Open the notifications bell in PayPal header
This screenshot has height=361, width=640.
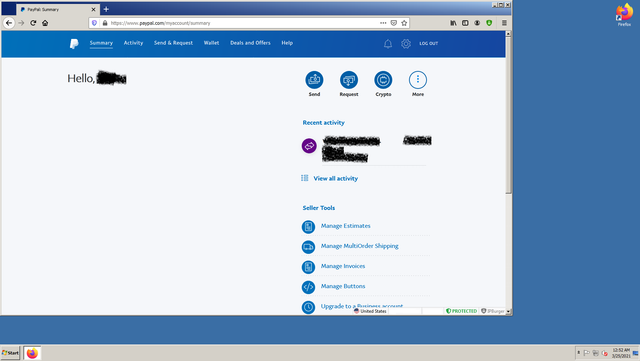click(x=388, y=44)
